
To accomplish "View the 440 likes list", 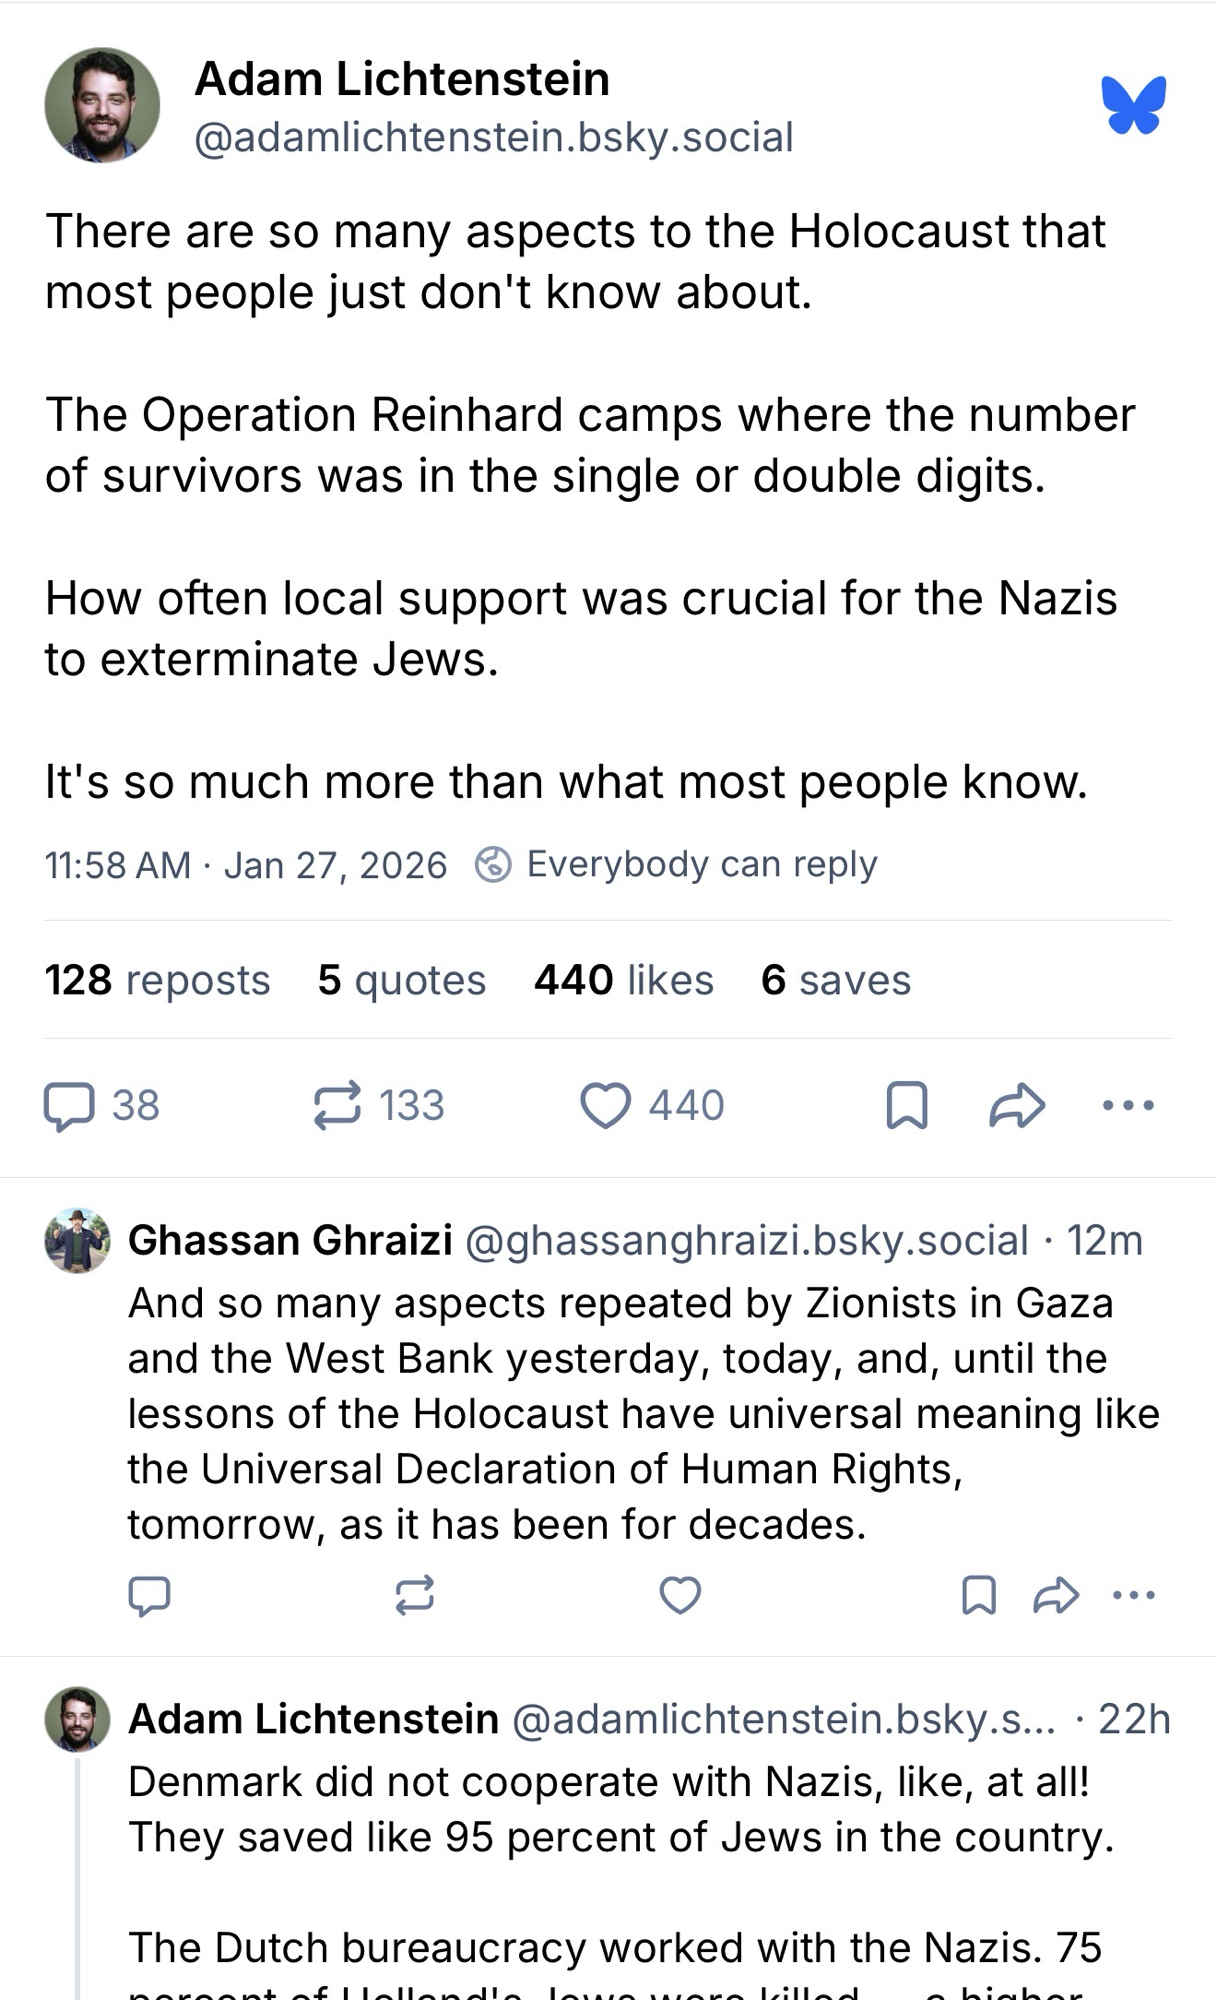I will (623, 980).
